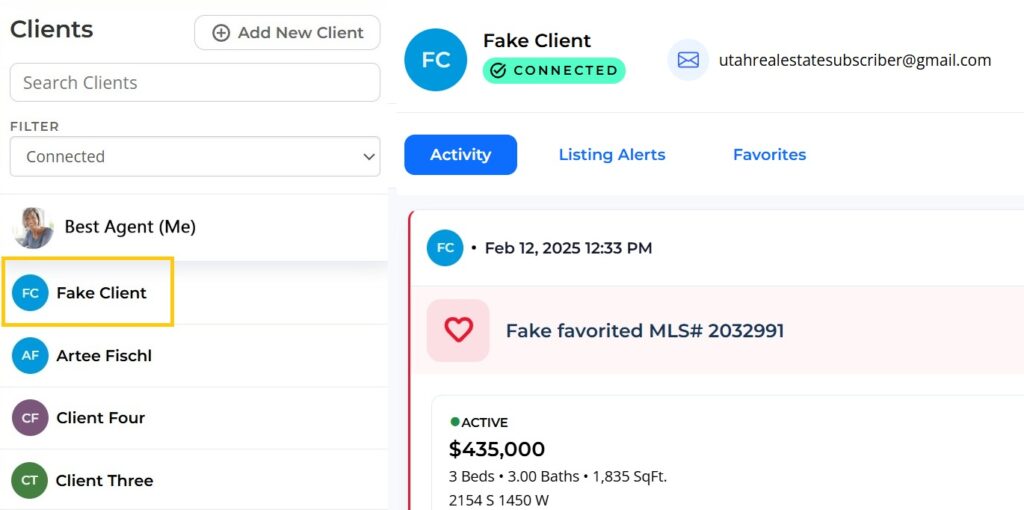This screenshot has width=1024, height=510.
Task: Click the Add New Client button
Action: pos(287,33)
